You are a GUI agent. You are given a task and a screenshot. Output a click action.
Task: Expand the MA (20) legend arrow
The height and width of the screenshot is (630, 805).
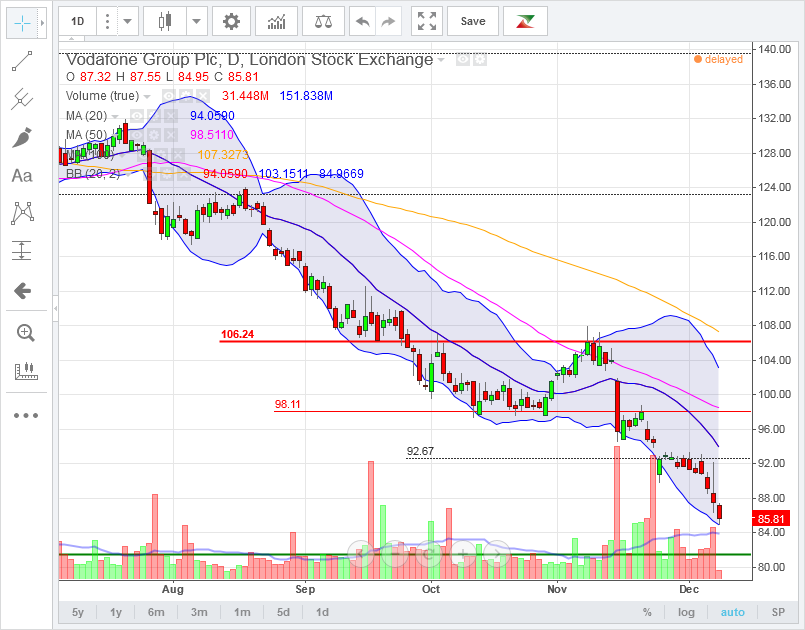pos(115,117)
